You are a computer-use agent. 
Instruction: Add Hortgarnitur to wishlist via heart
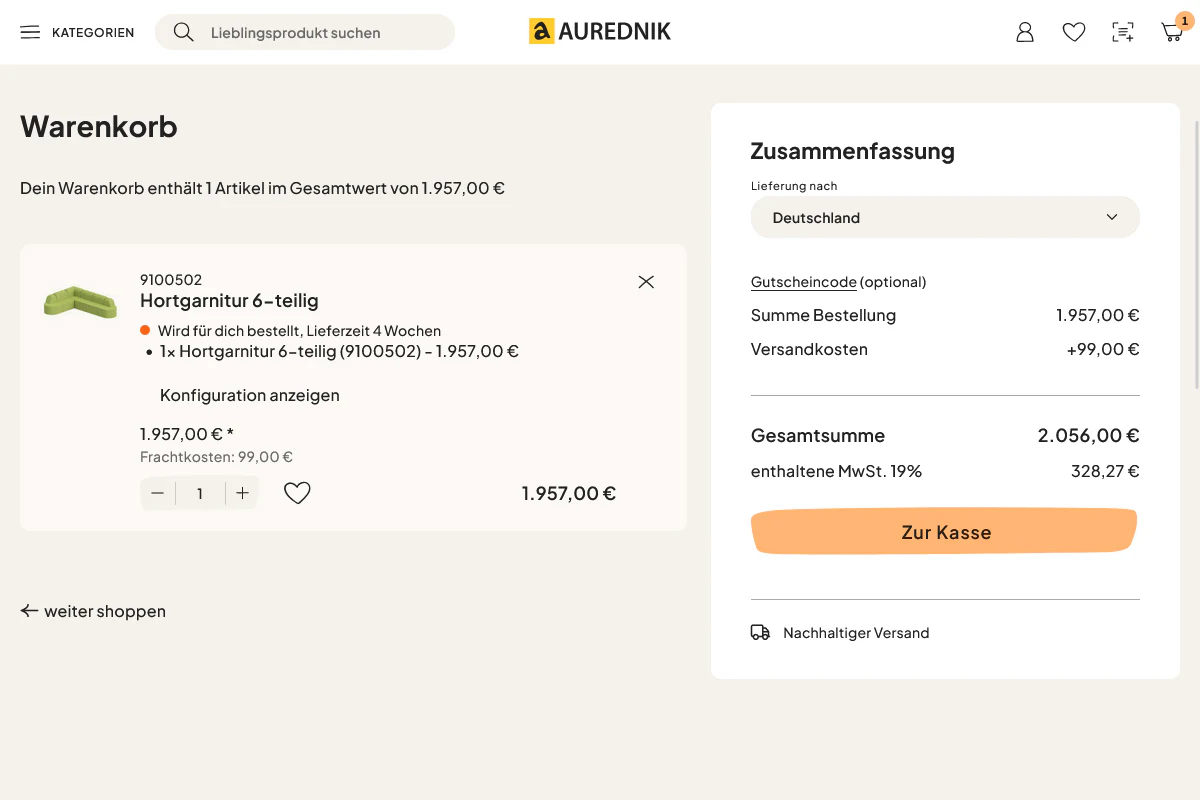point(297,493)
